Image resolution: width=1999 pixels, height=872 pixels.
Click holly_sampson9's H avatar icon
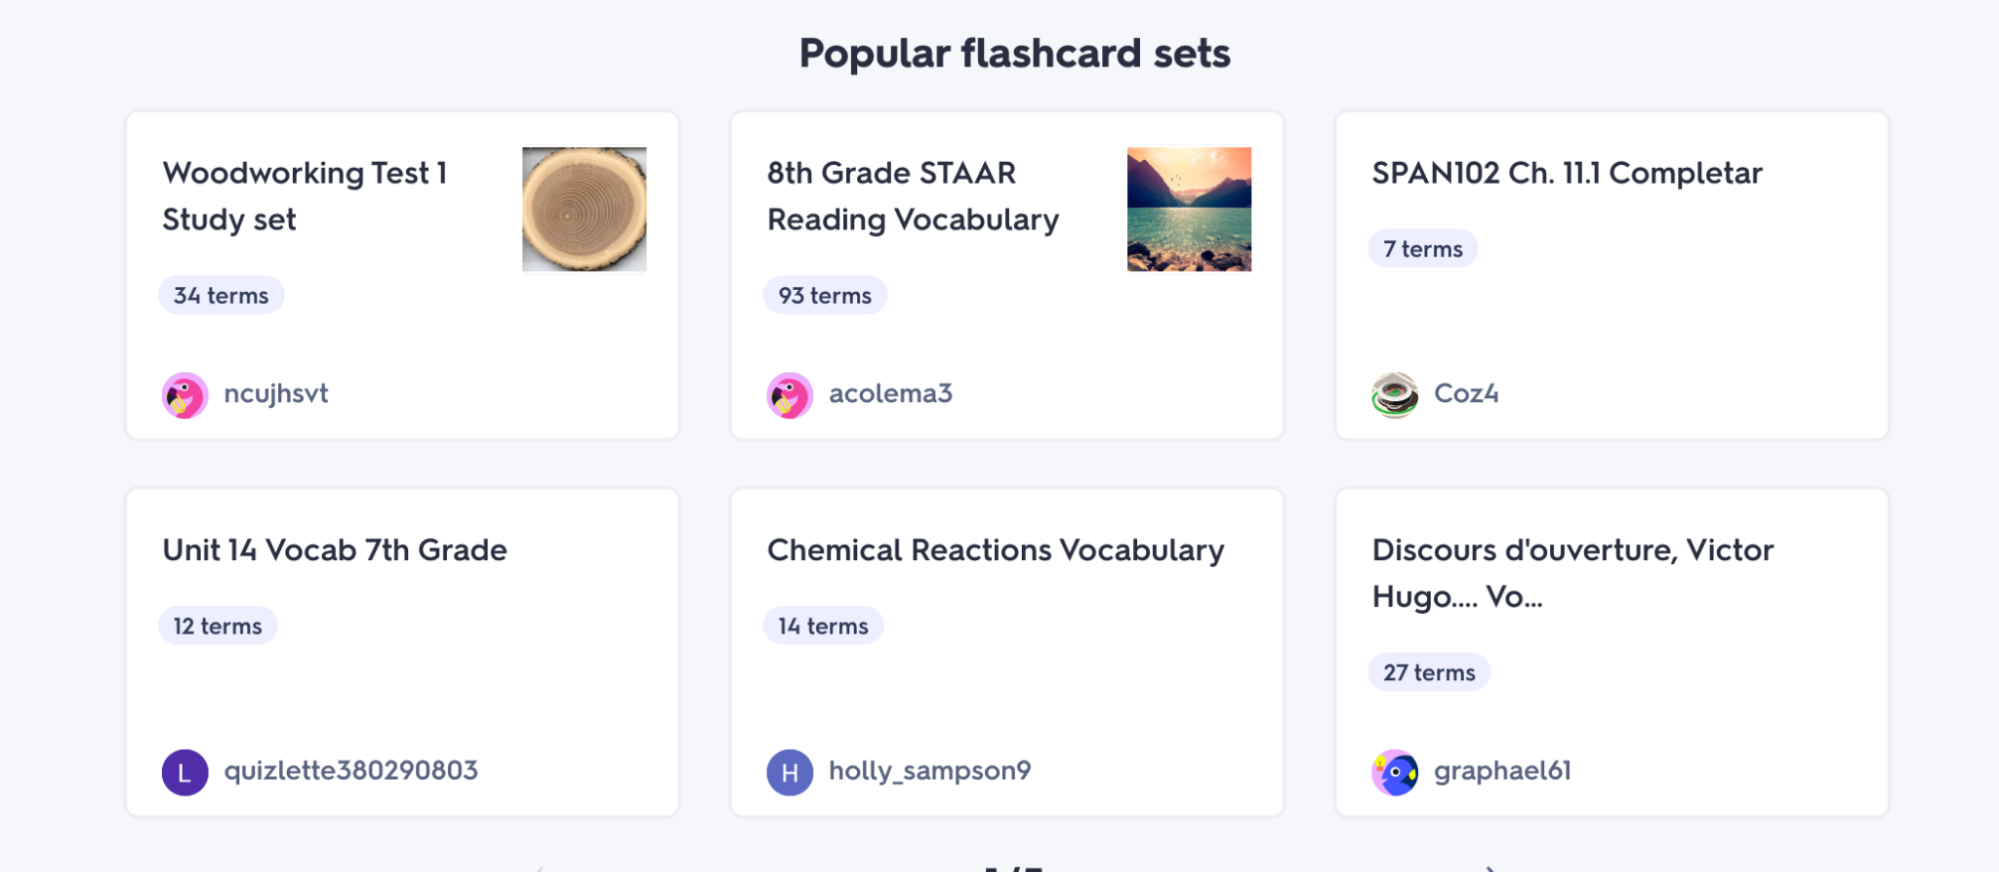pyautogui.click(x=789, y=771)
